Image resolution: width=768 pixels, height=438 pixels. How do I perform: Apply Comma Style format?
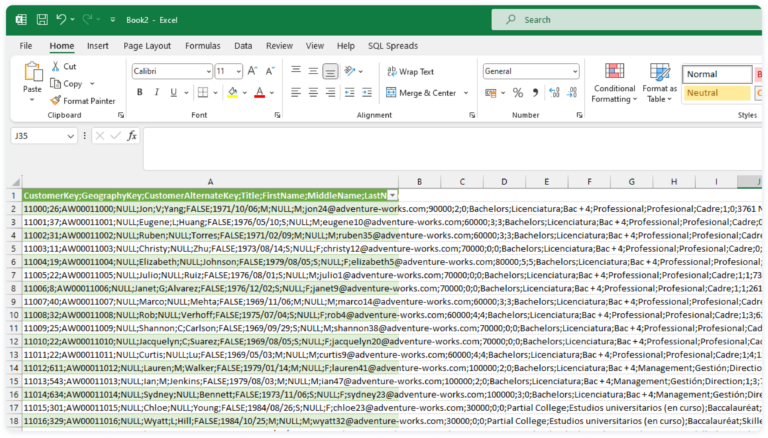click(x=535, y=93)
